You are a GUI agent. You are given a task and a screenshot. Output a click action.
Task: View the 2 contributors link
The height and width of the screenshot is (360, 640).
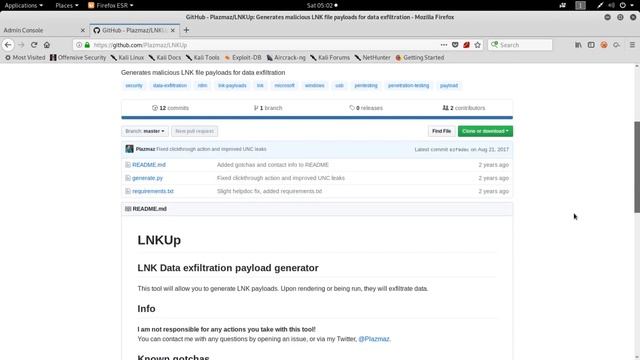pos(464,108)
